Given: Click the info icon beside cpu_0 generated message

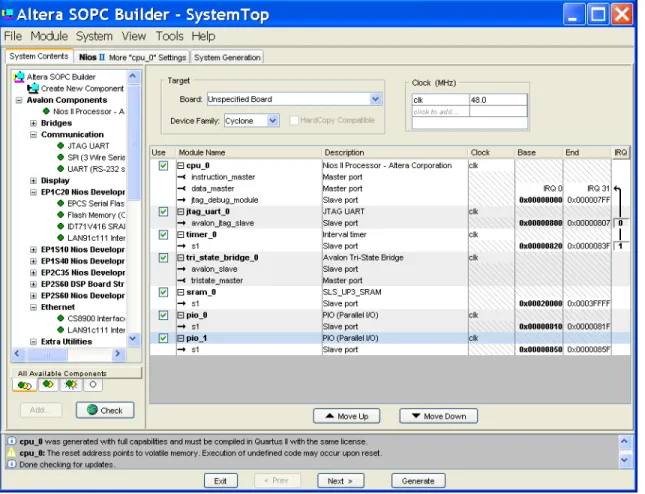Looking at the screenshot, I should click(x=12, y=441).
